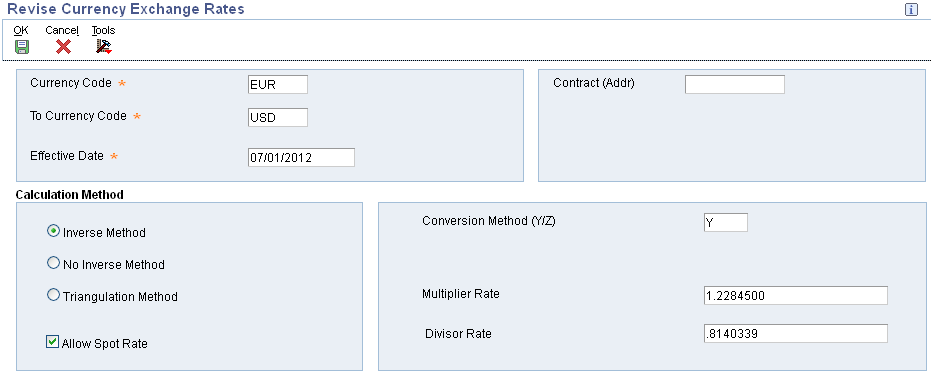Click the floppy disk save icon under OK
This screenshot has width=931, height=374.
22,47
